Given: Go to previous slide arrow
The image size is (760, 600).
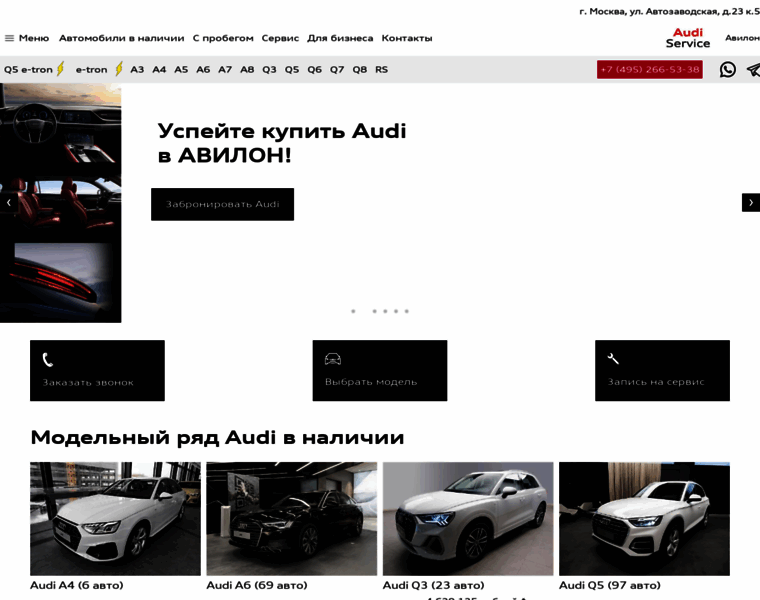Looking at the screenshot, I should (9, 203).
